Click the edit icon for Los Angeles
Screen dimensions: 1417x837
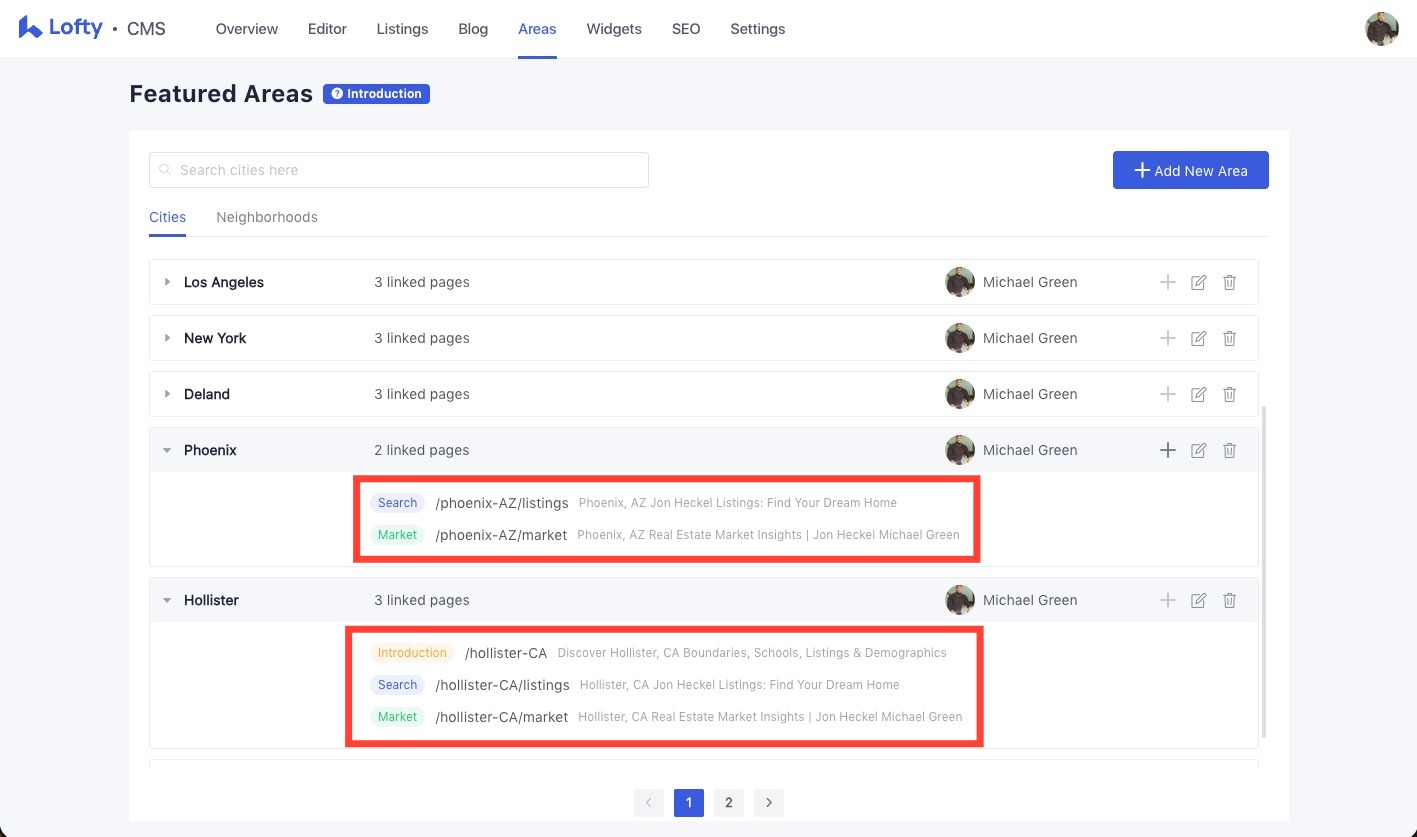pos(1198,283)
